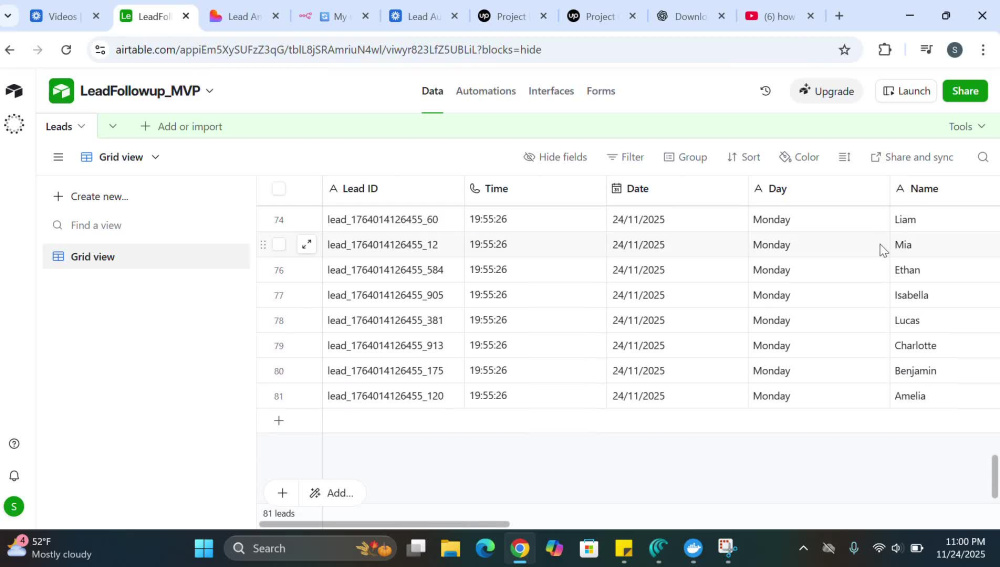
Task: Click the Launch button
Action: (x=906, y=91)
